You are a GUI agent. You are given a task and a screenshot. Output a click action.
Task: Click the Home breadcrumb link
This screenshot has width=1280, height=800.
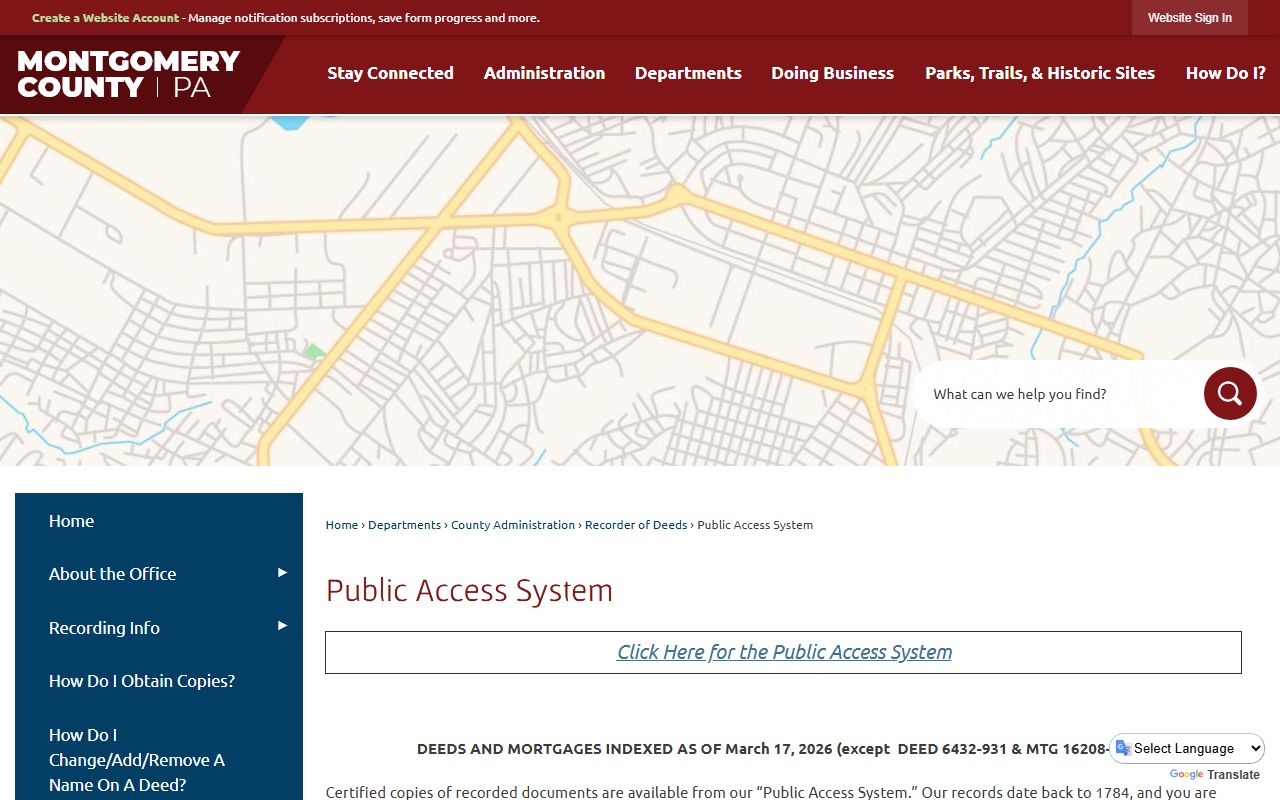tap(342, 525)
